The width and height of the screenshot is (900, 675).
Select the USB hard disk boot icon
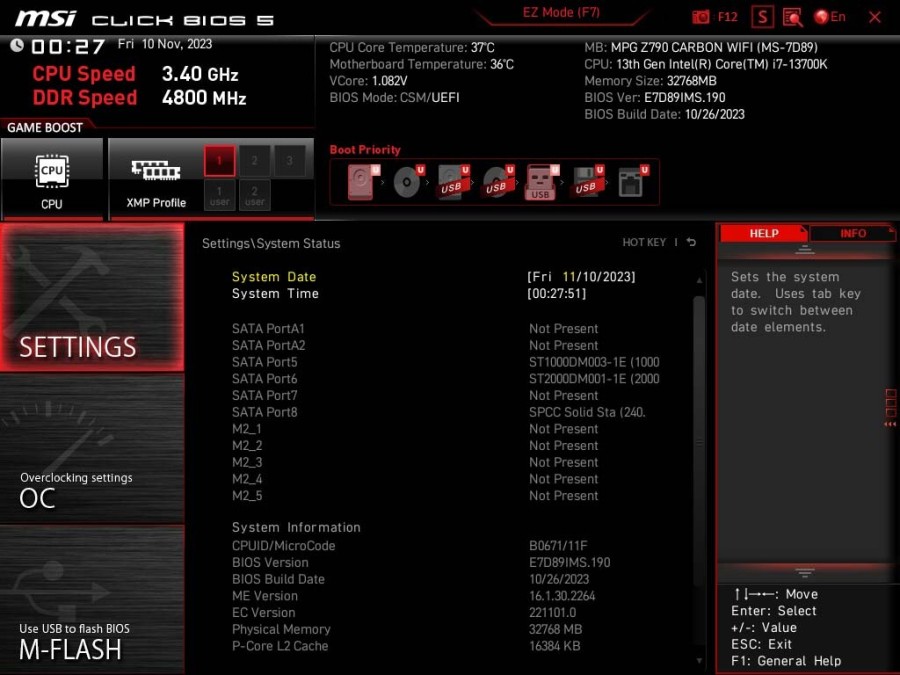pyautogui.click(x=453, y=182)
